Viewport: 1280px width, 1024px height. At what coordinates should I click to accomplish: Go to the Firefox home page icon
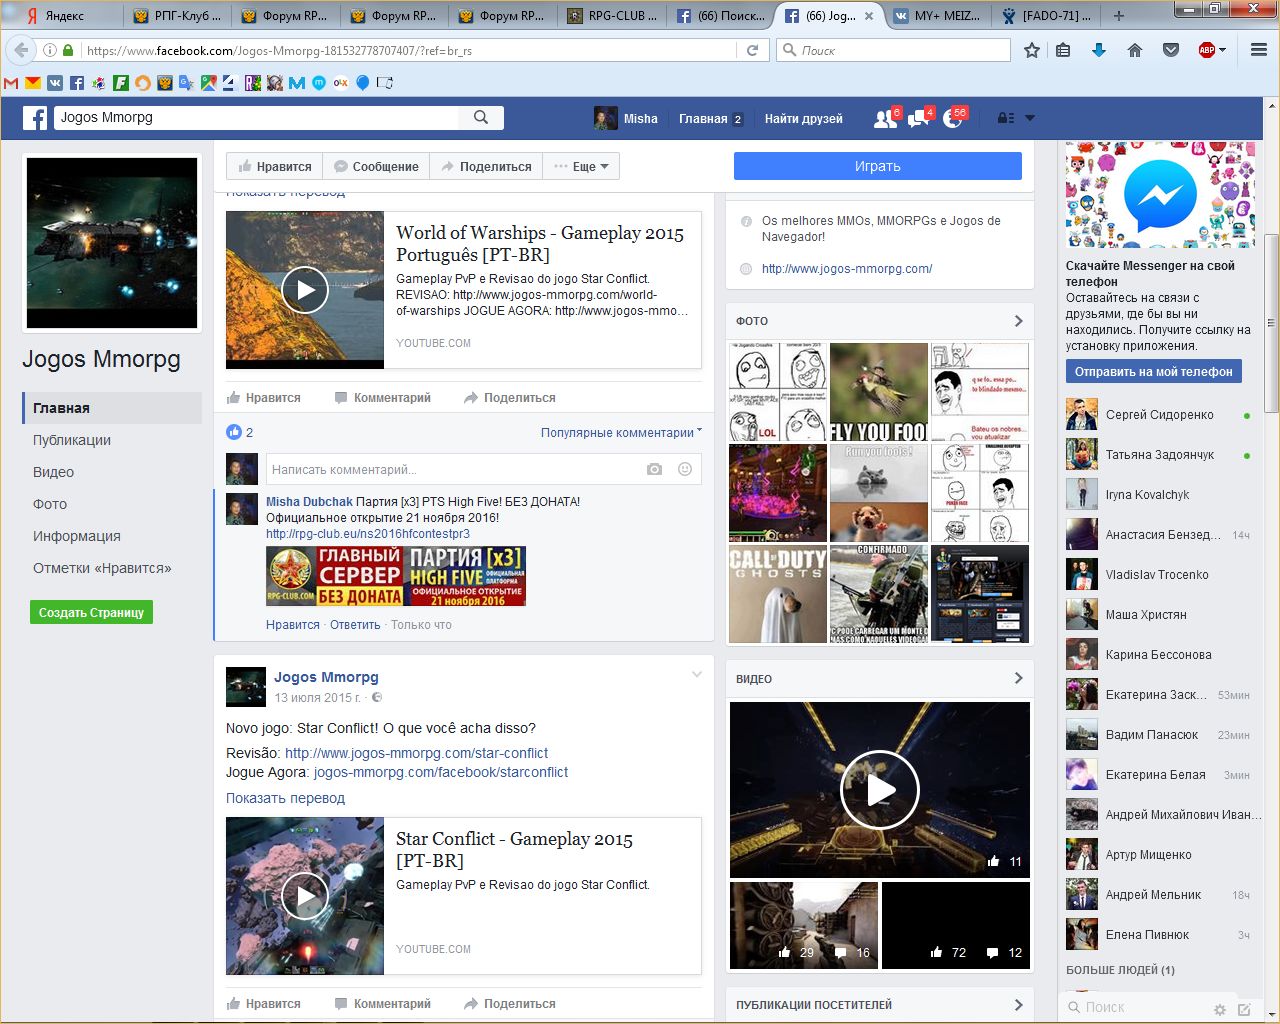point(1135,50)
